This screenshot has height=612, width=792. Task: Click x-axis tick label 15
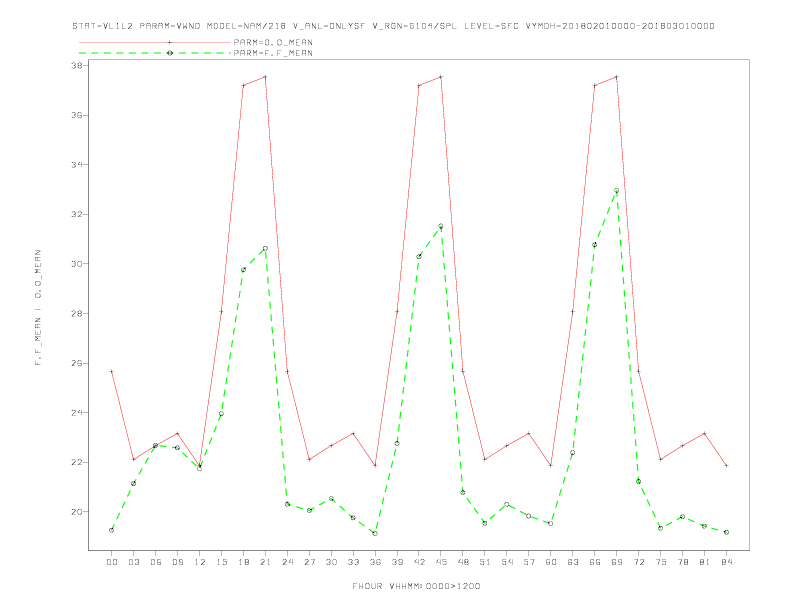(x=222, y=562)
